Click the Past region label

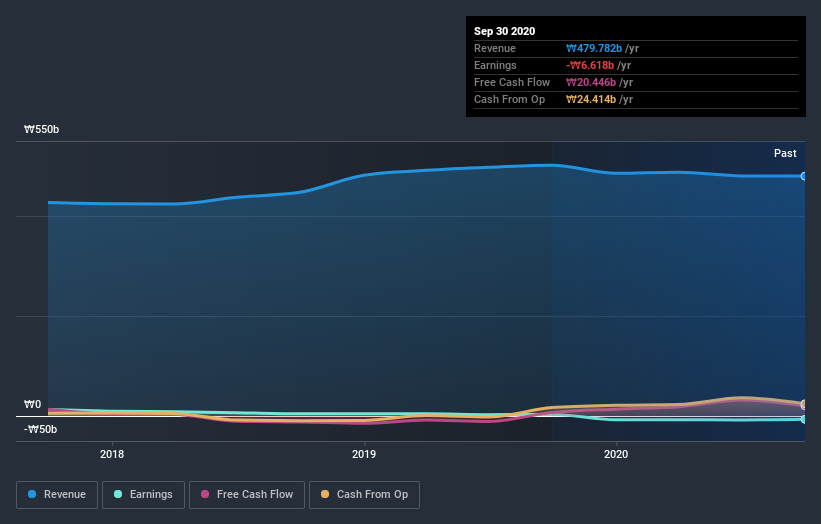(785, 153)
